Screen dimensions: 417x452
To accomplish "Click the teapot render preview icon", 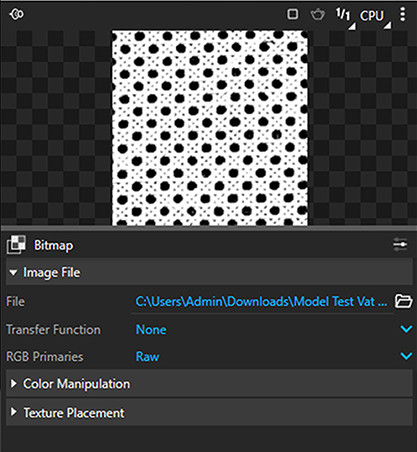I will tap(317, 15).
